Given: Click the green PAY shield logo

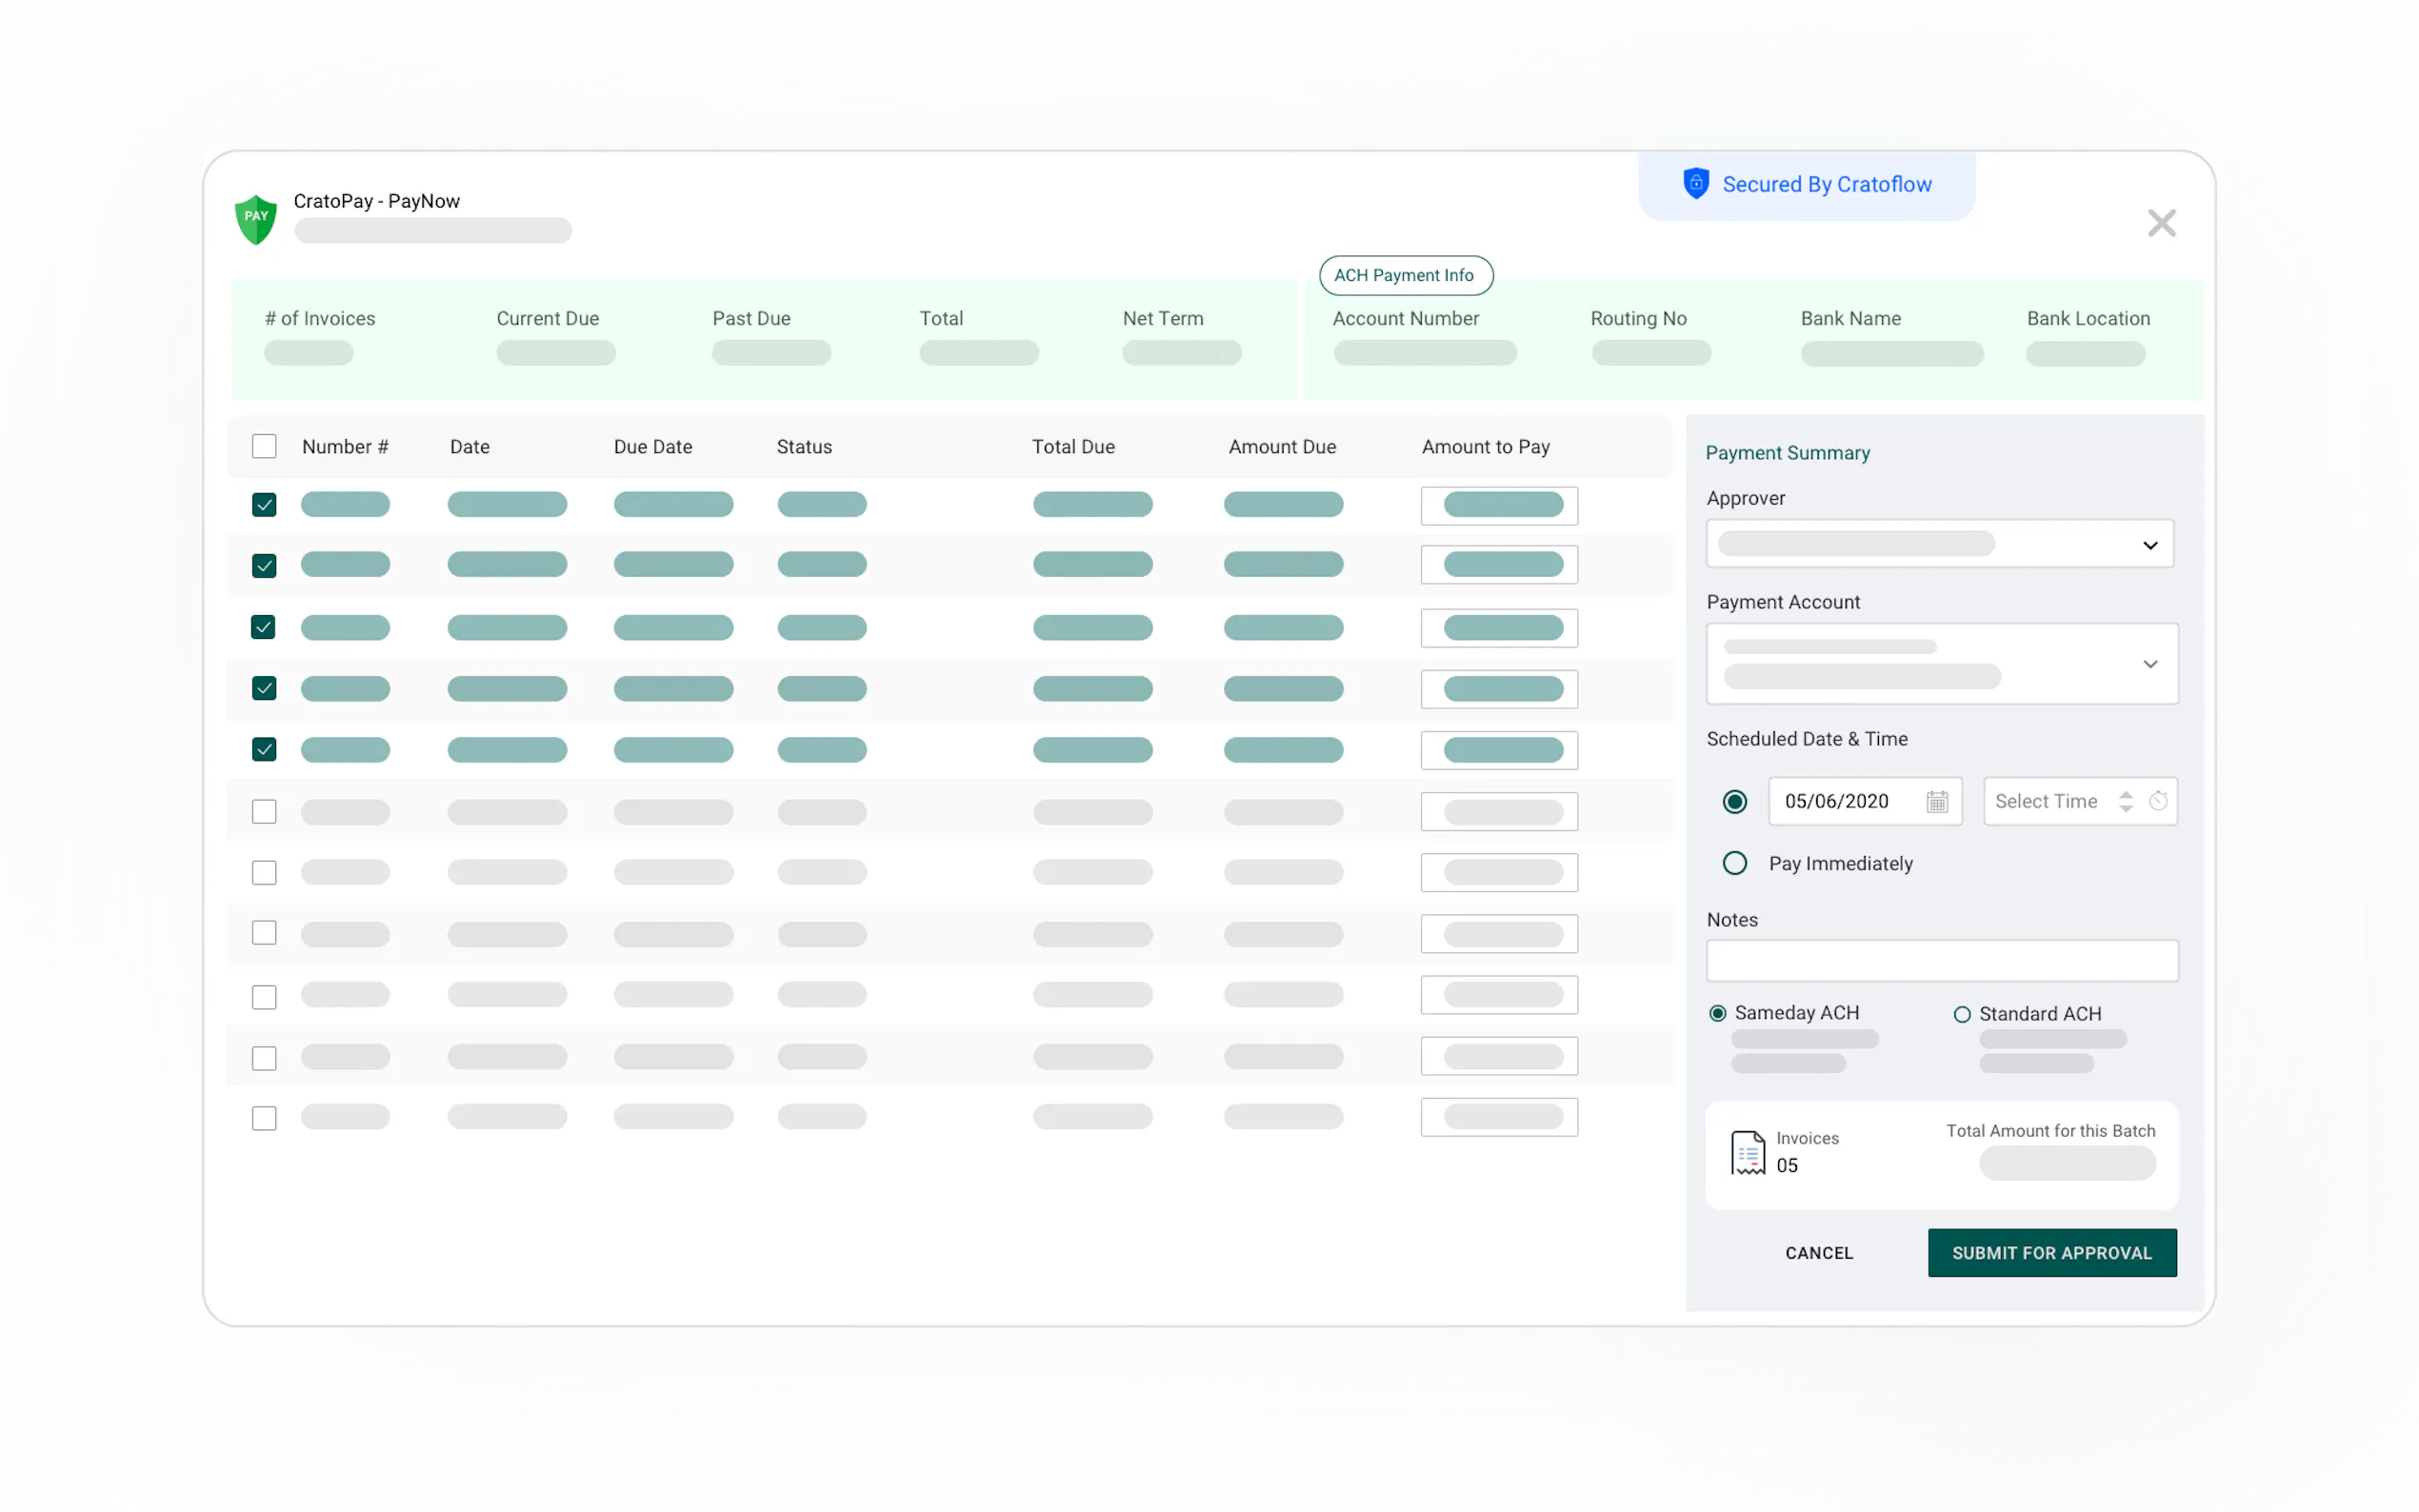Looking at the screenshot, I should coord(256,218).
